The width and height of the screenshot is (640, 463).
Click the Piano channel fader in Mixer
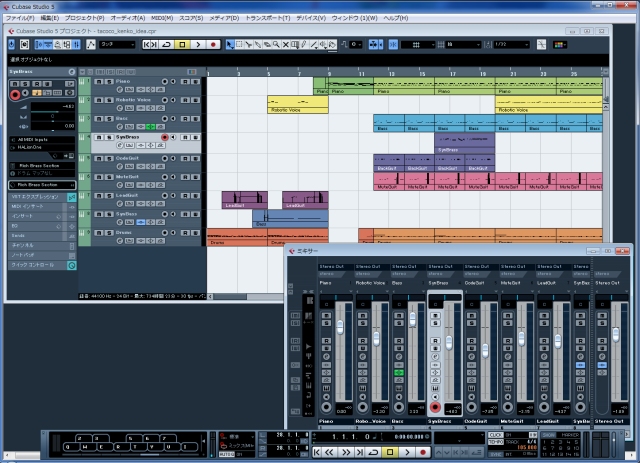[x=340, y=326]
